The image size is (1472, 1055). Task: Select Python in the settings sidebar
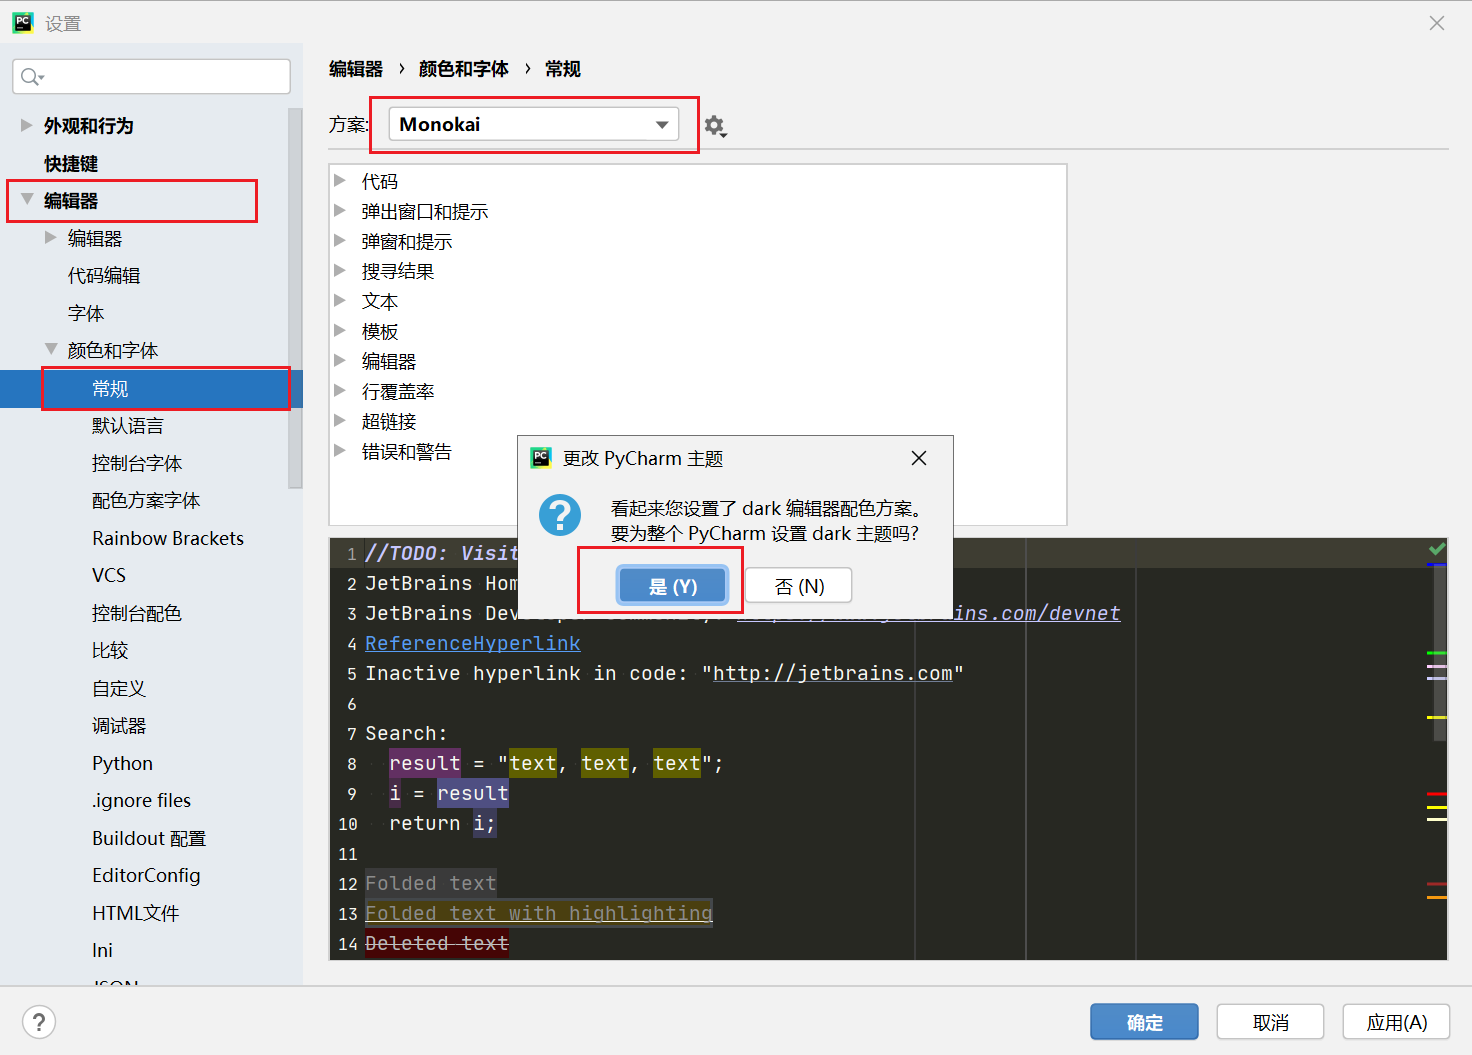coord(121,763)
